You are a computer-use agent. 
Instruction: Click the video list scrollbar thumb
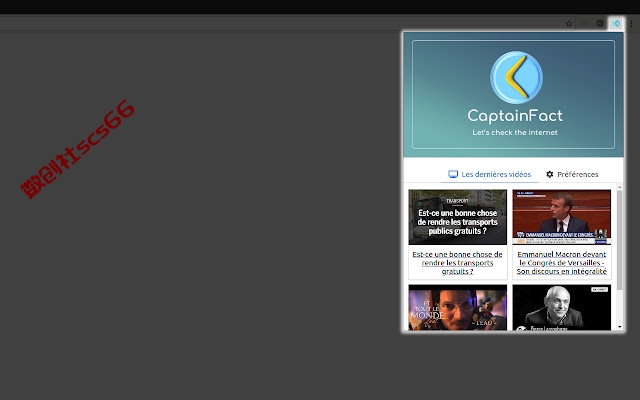click(x=620, y=240)
